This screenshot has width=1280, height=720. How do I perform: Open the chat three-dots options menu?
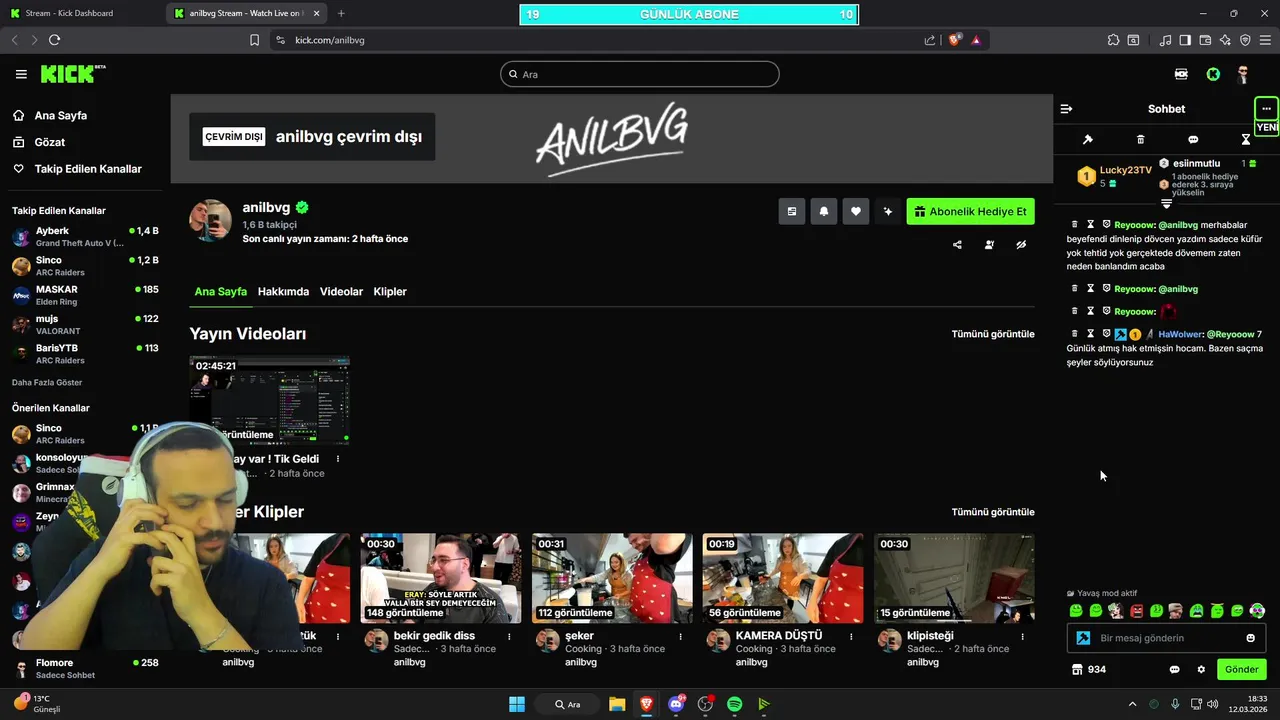[x=1266, y=108]
